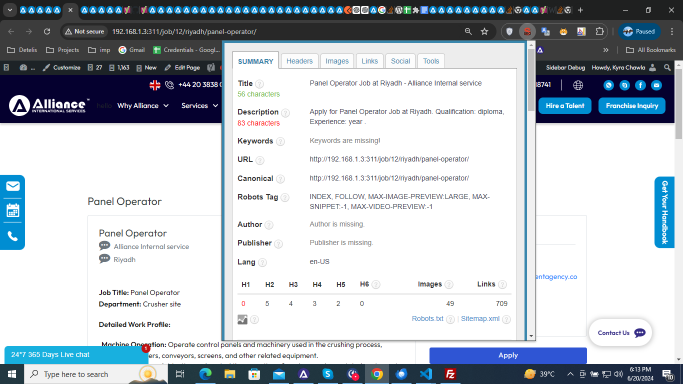Click the blue Apply button
The image size is (683, 384).
click(x=508, y=355)
